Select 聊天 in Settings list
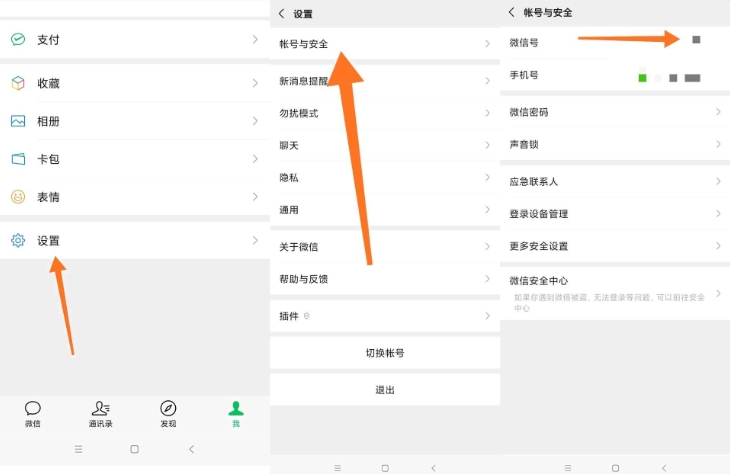 (x=385, y=145)
